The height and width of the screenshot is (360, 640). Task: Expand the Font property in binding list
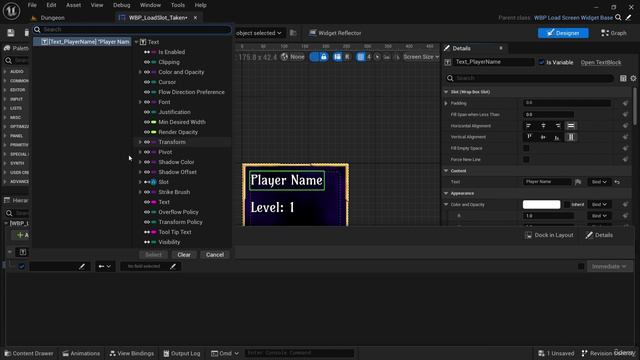tap(140, 102)
